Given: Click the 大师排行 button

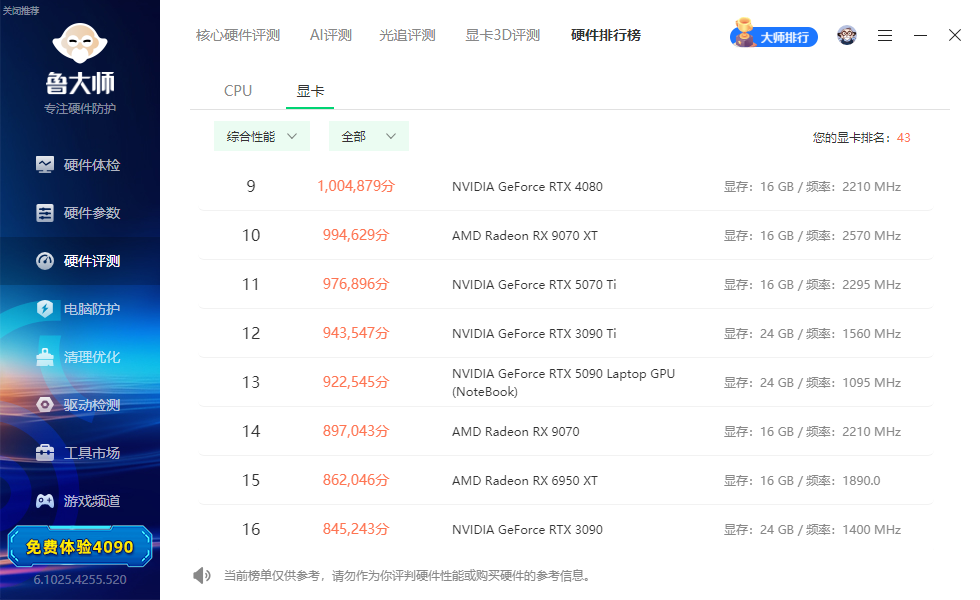Looking at the screenshot, I should point(774,36).
